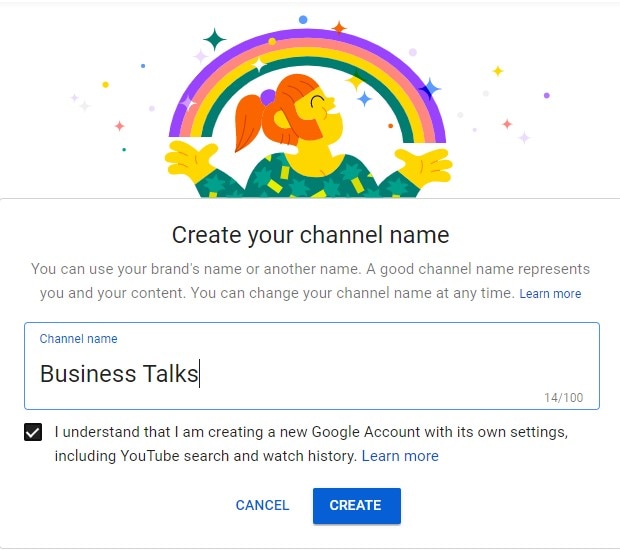This screenshot has width=620, height=550.
Task: Click the CREATE button
Action: [357, 506]
